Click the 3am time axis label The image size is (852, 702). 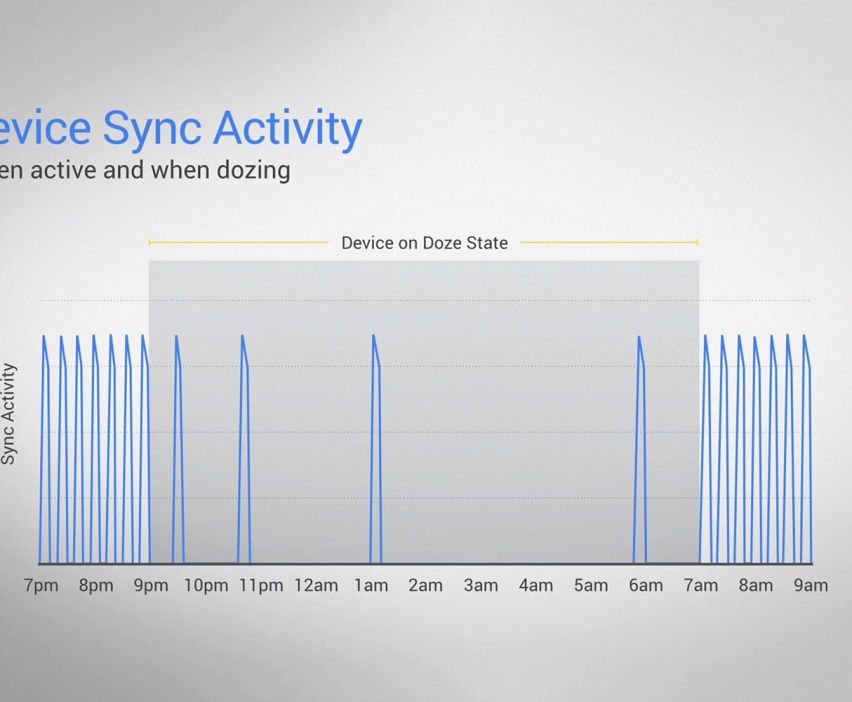tap(481, 585)
